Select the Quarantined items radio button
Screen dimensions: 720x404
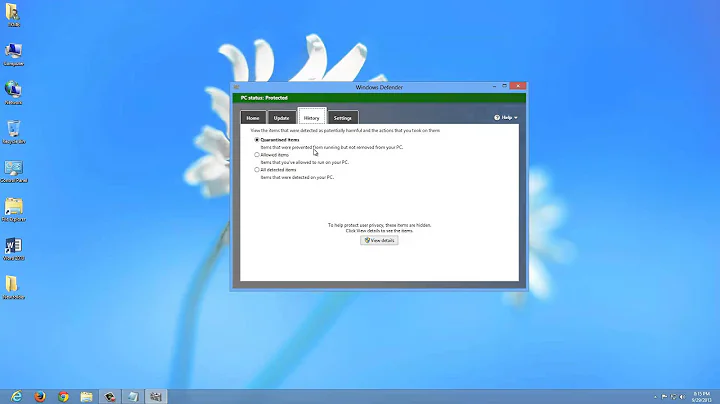click(x=257, y=140)
